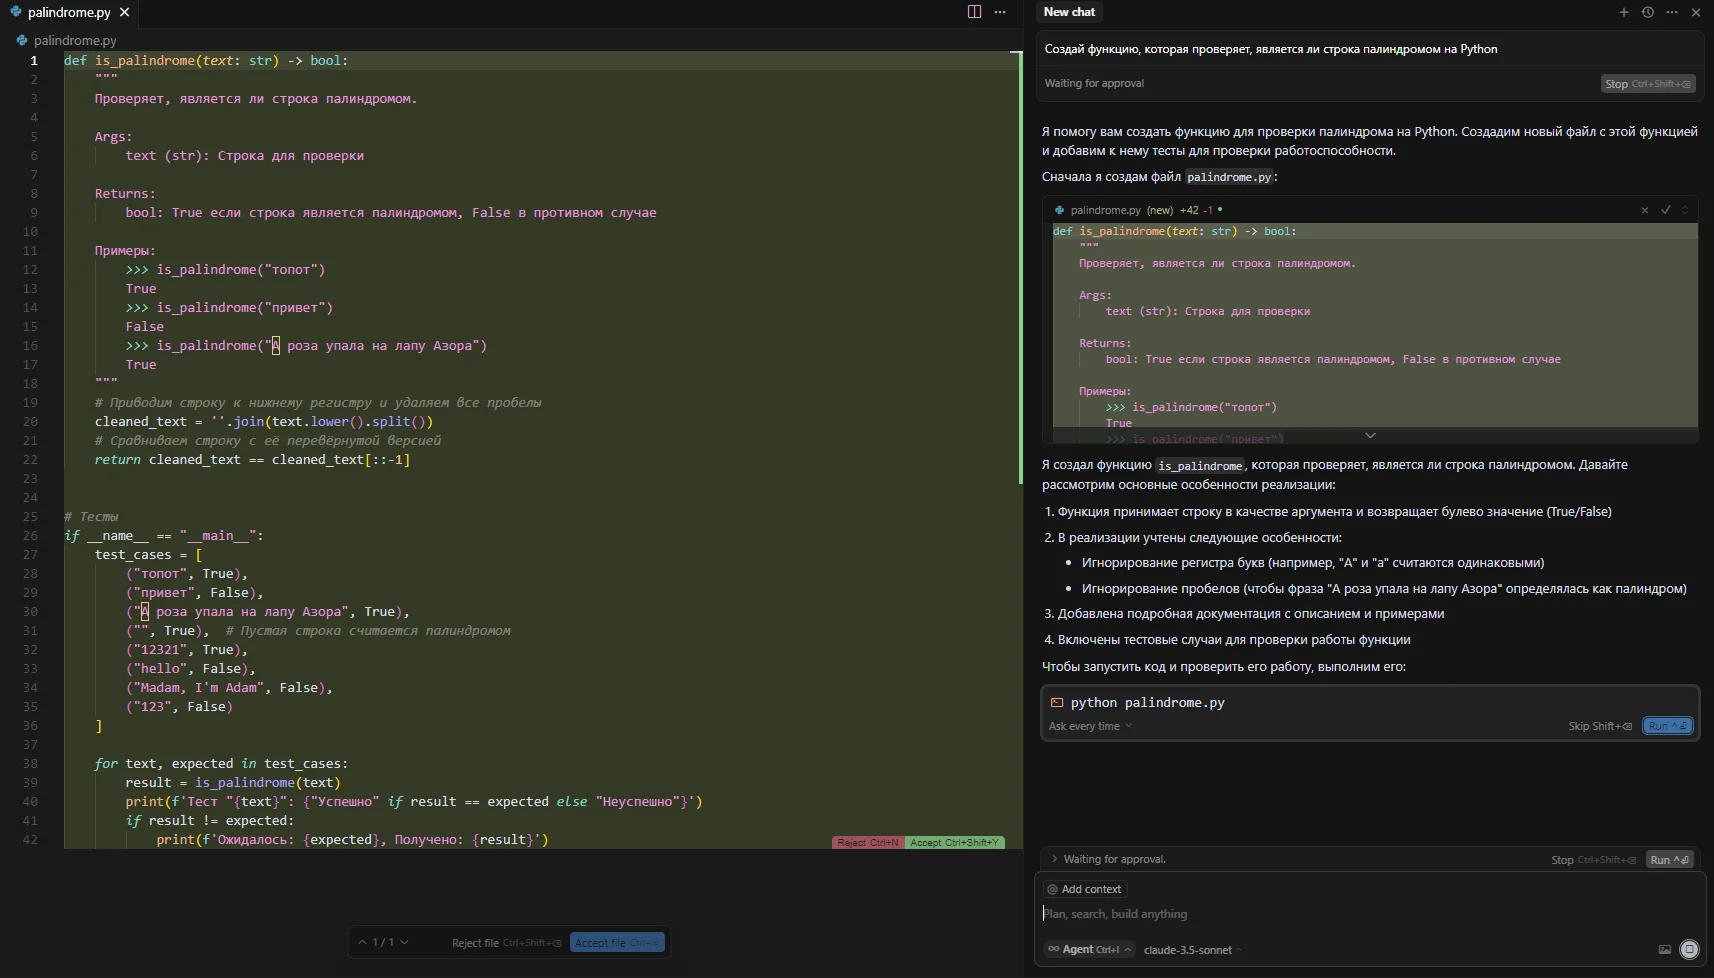Show chat history clock icon
This screenshot has width=1714, height=978.
tap(1648, 12)
